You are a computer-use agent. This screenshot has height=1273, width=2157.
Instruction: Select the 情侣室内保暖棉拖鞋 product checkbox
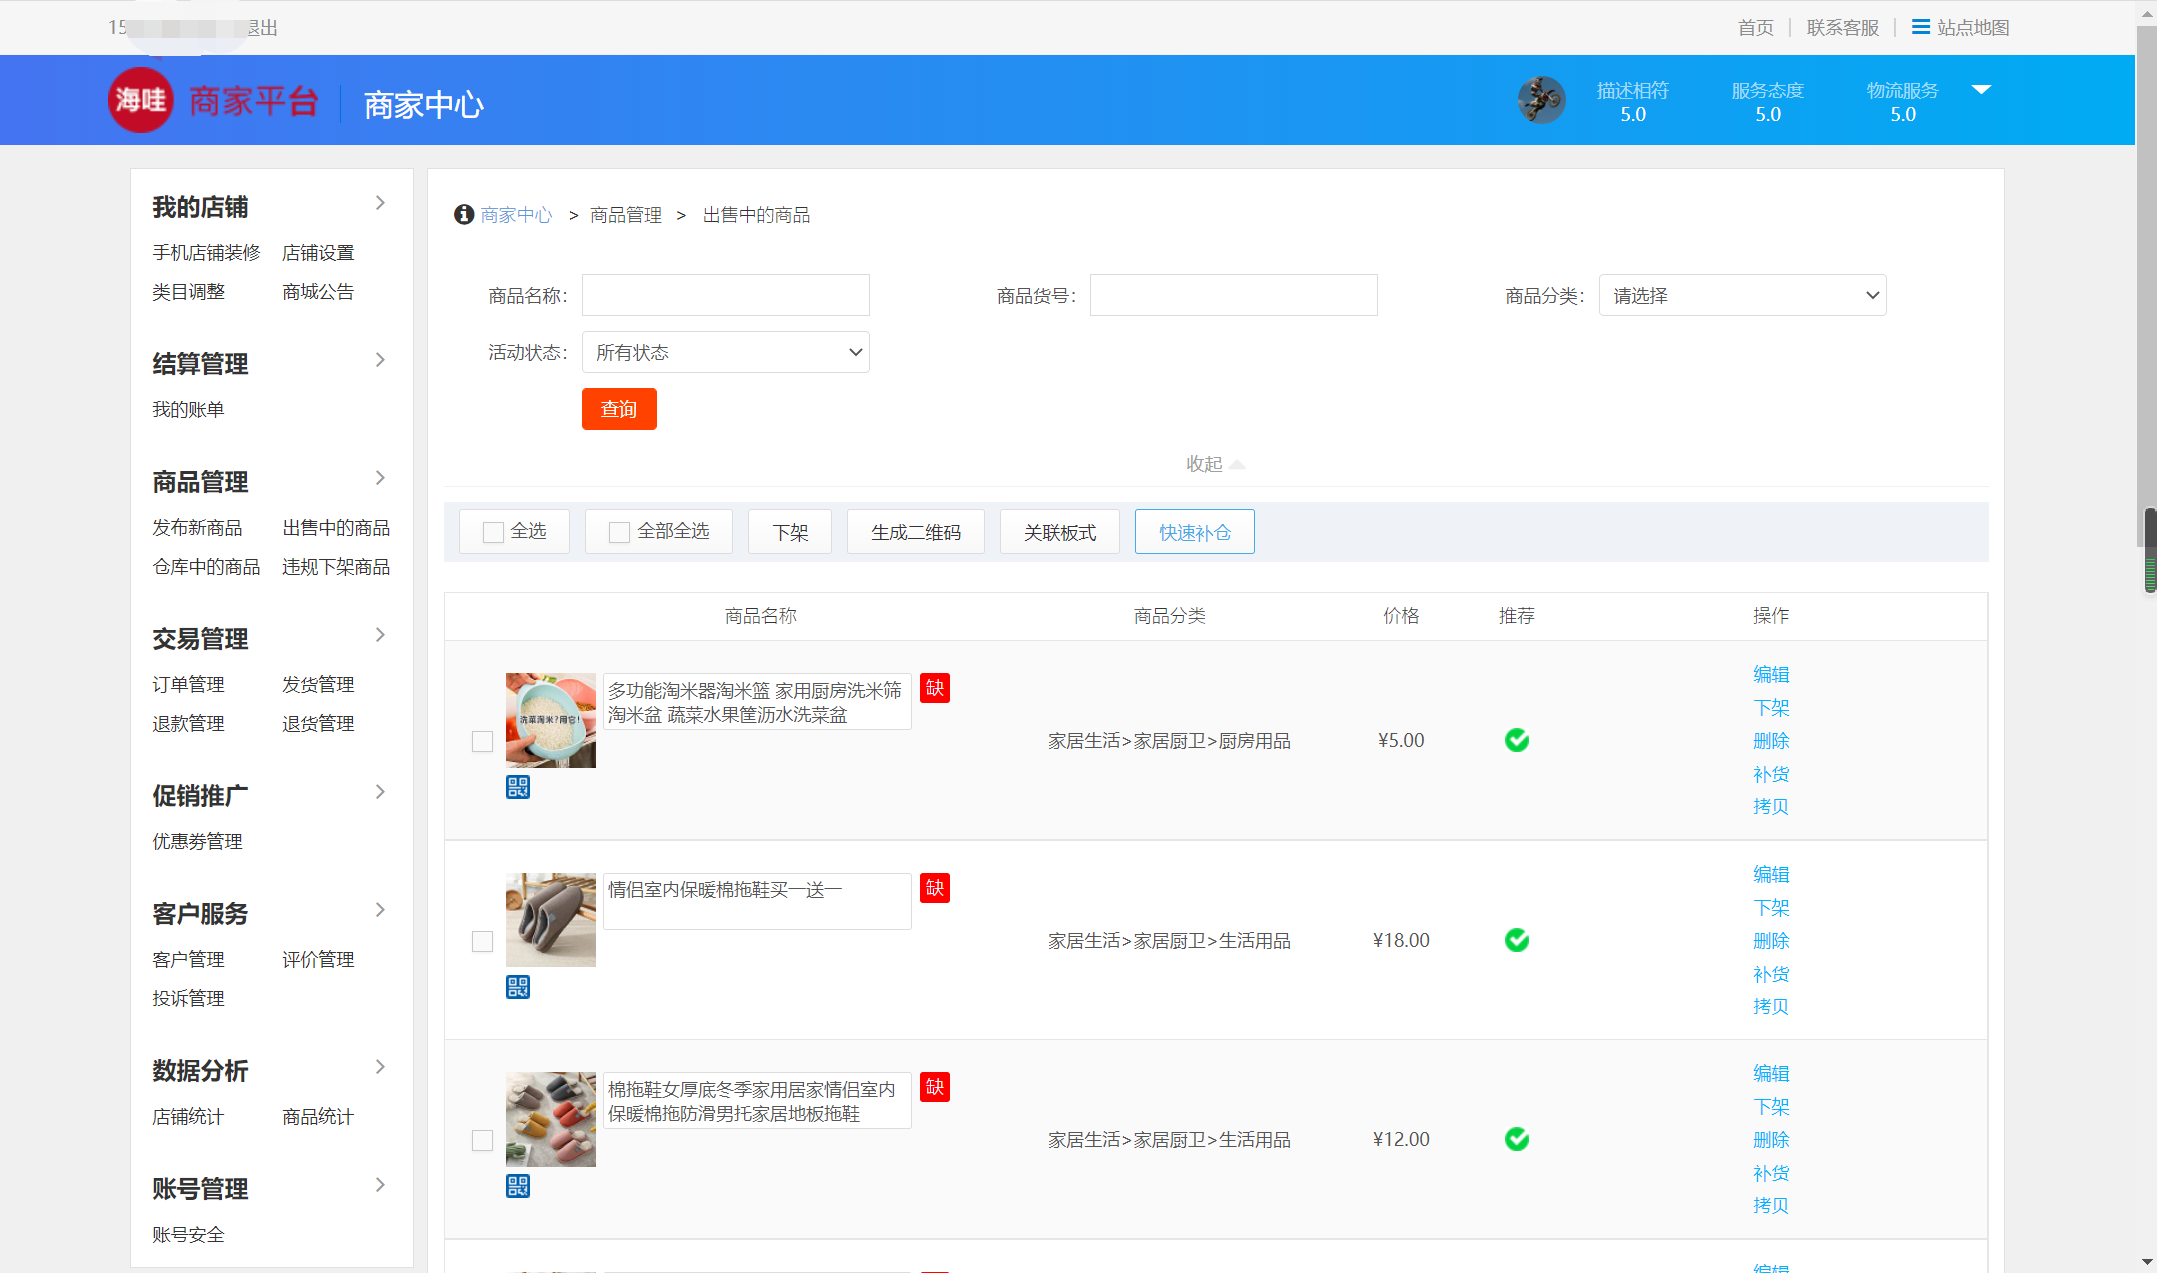click(x=482, y=941)
